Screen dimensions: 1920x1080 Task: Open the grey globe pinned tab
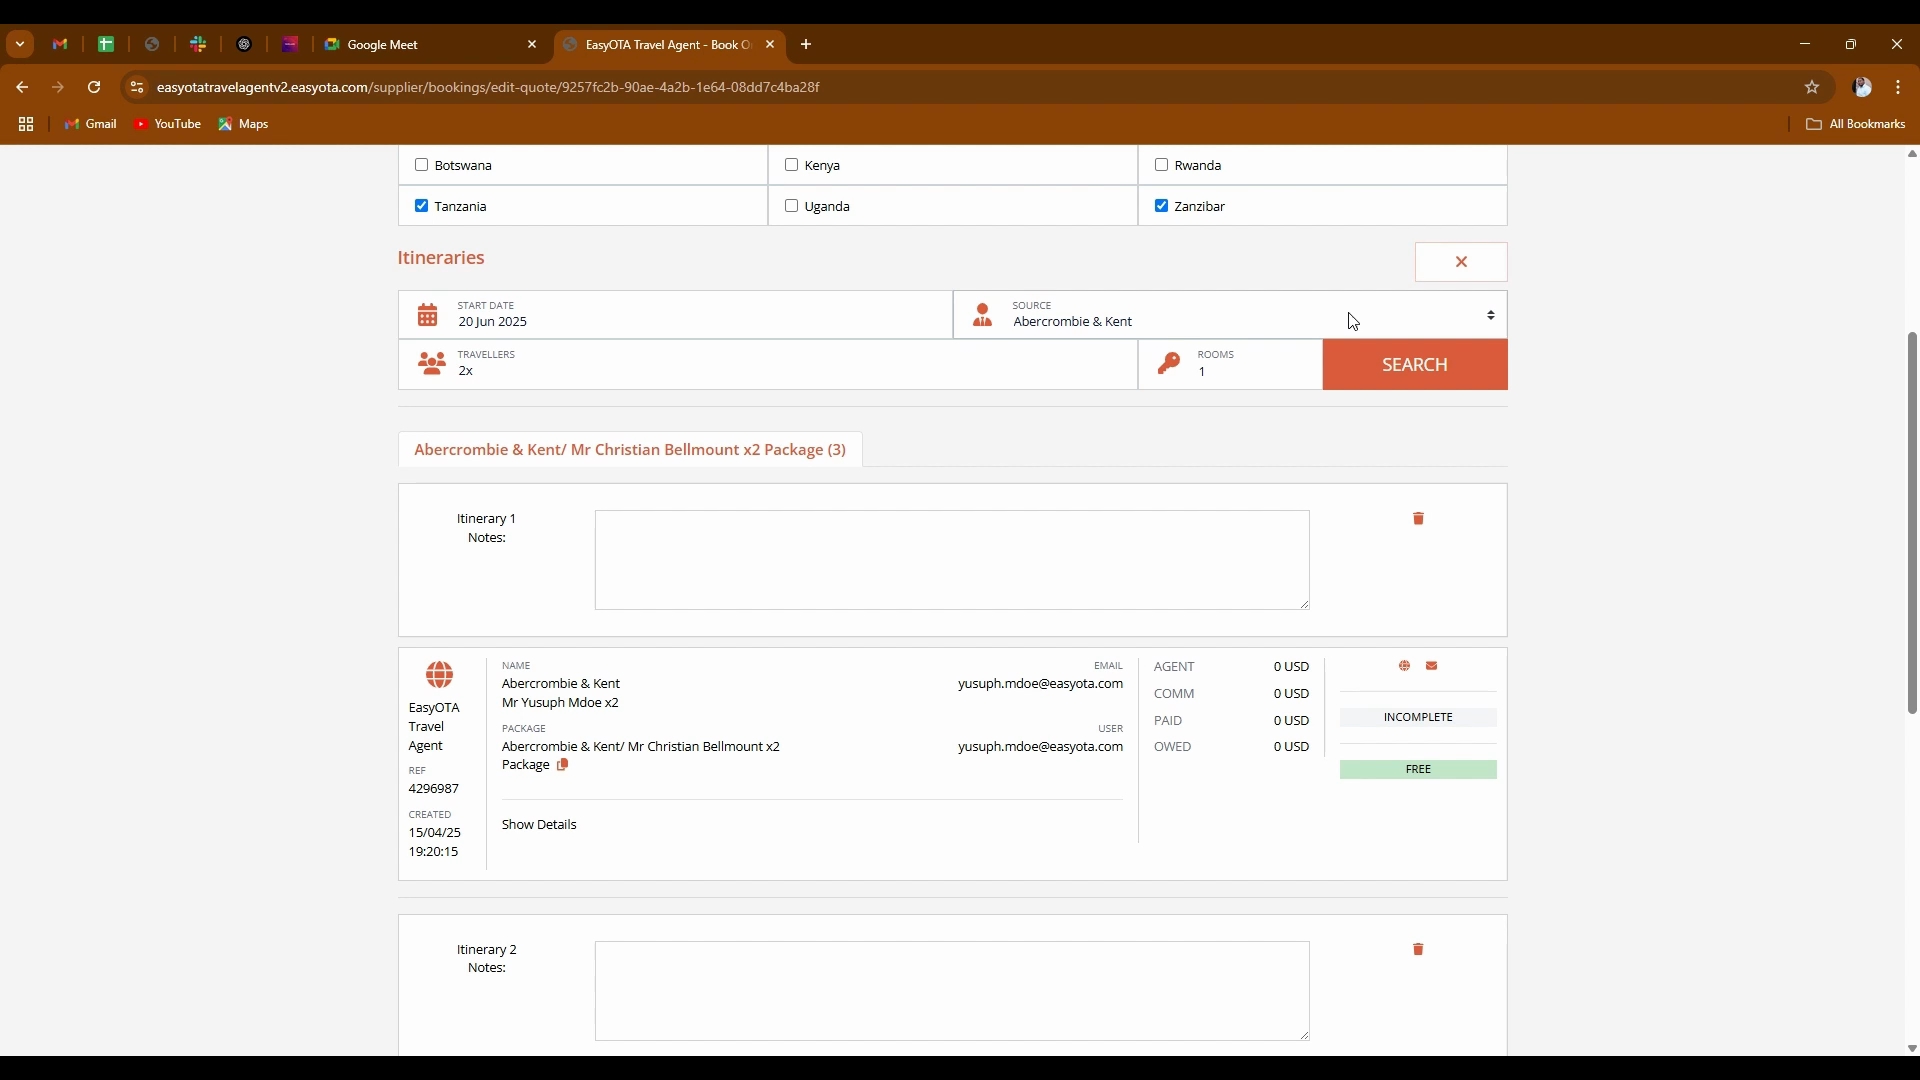point(152,44)
